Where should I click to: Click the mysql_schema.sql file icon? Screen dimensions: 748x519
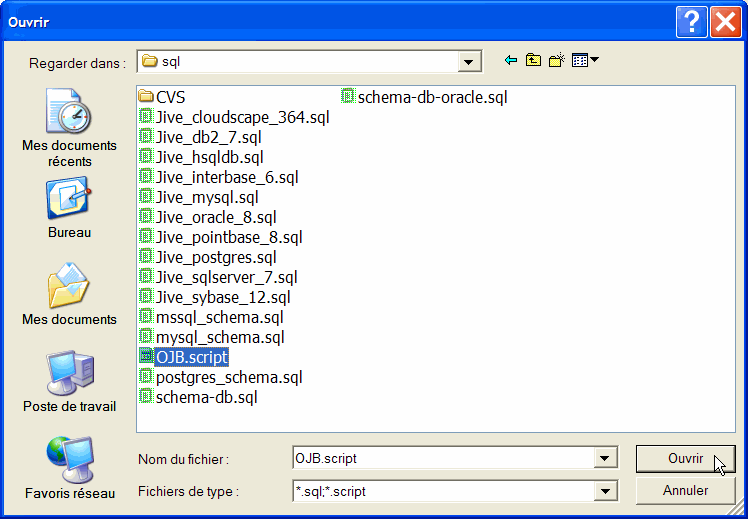tap(145, 337)
